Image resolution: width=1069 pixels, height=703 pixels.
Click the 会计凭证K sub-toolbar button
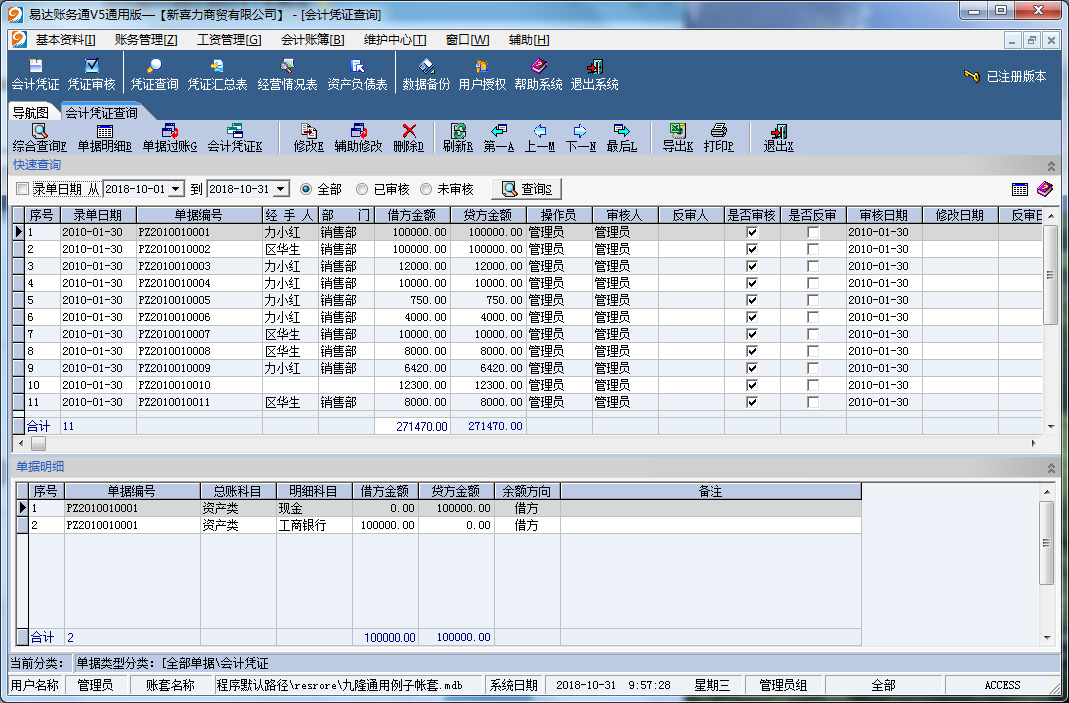point(235,138)
